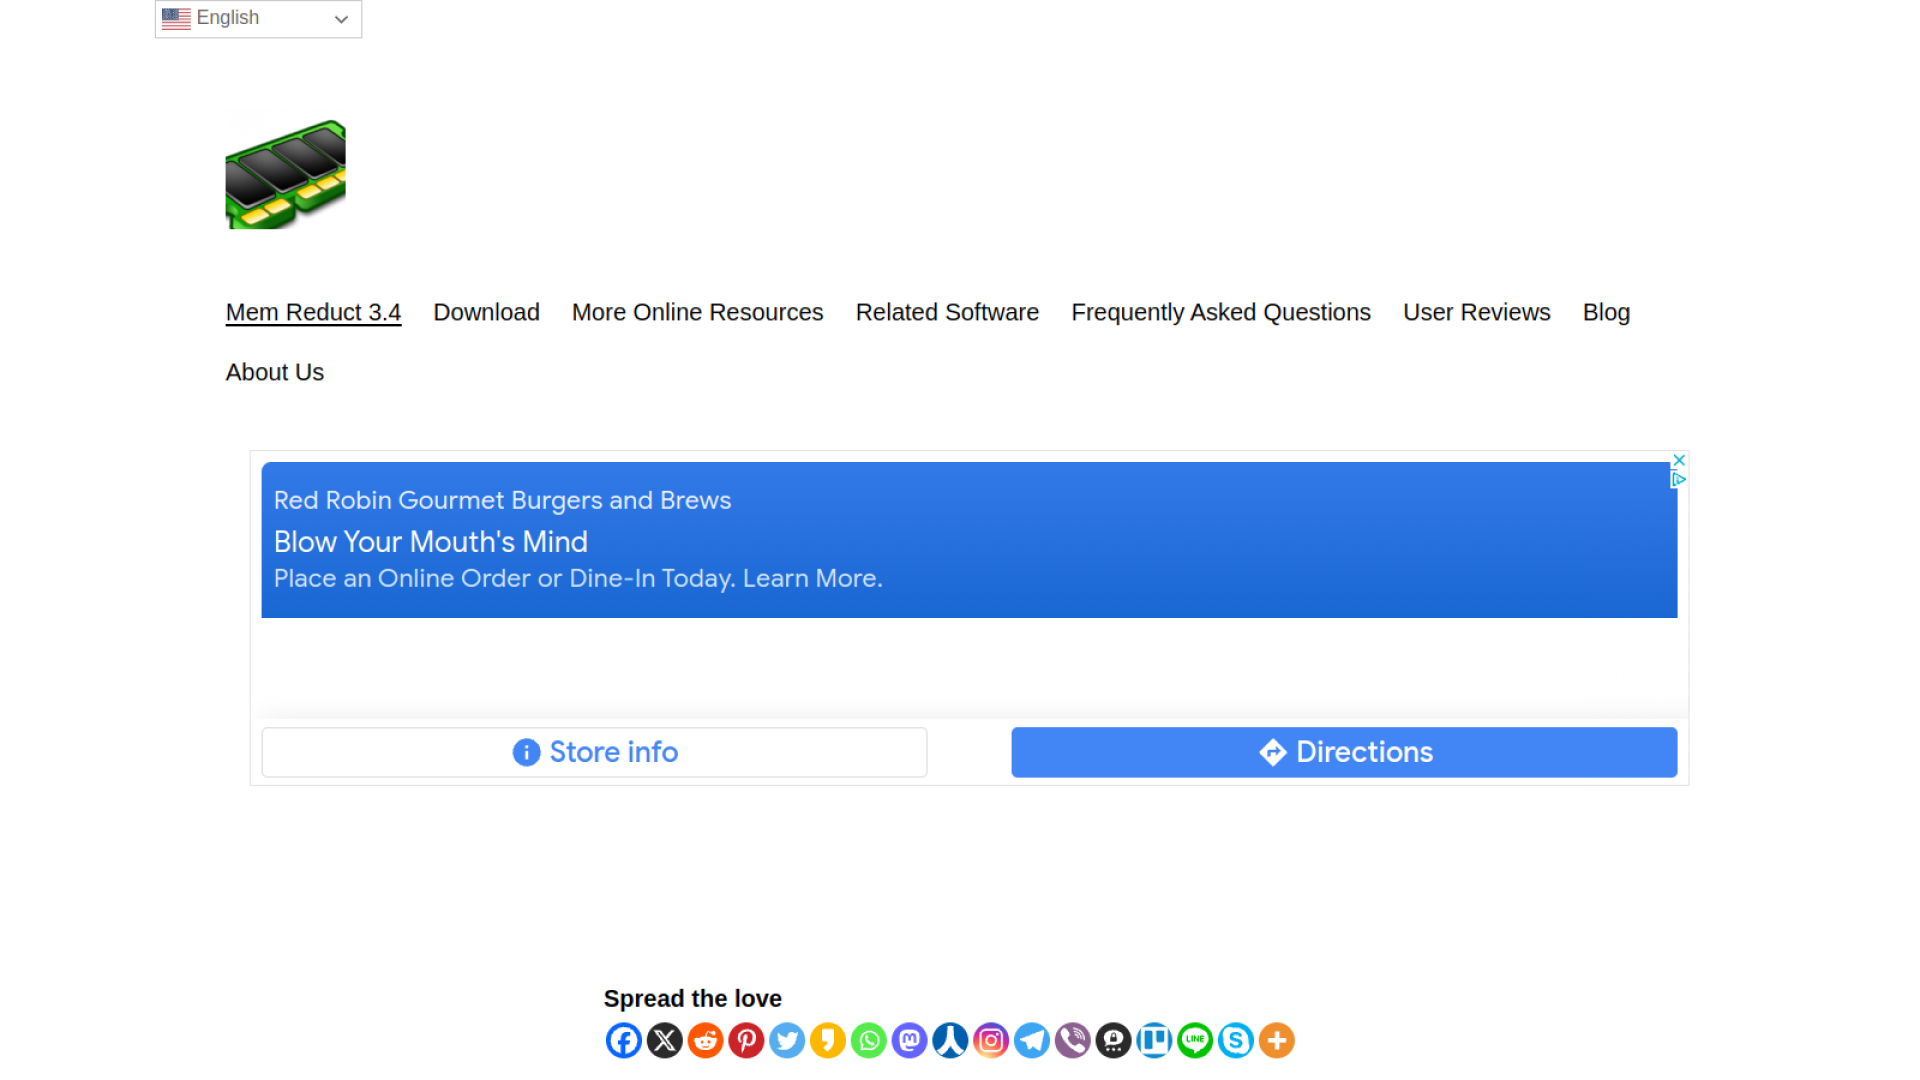Open more sharing options plus icon
1920x1080 pixels.
(1277, 1040)
